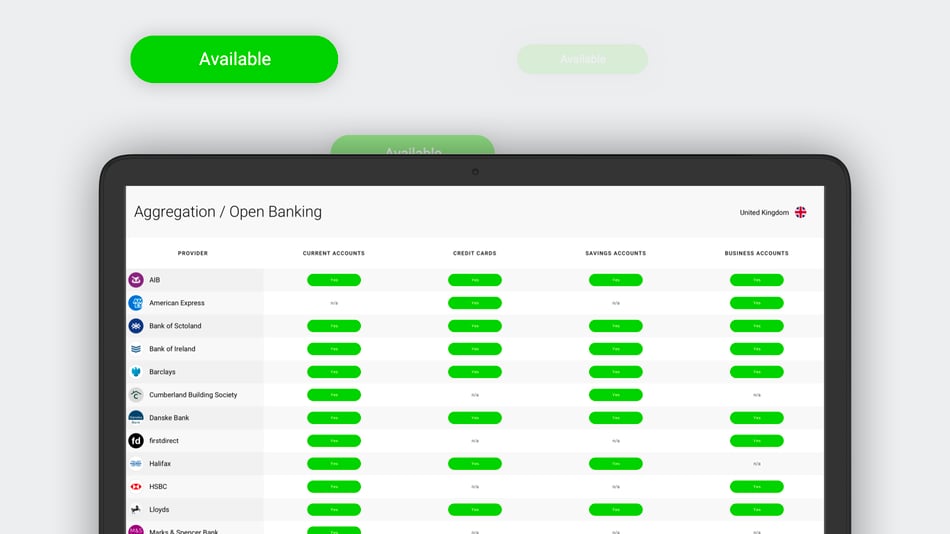Screen dimensions: 950x534
Task: Click the Business Accounts column header
Action: [x=757, y=253]
